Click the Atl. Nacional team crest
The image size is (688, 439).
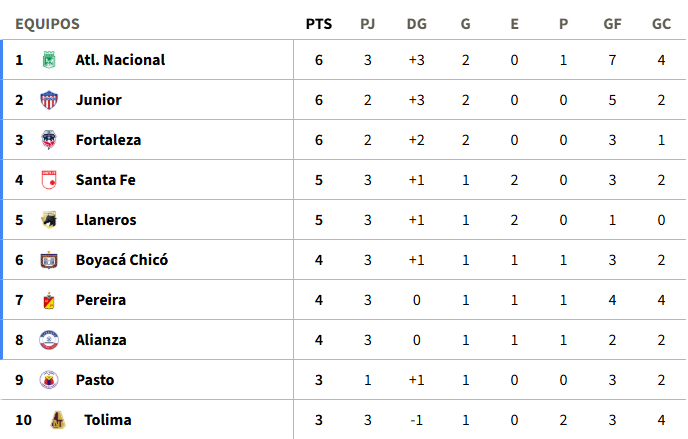pos(49,60)
